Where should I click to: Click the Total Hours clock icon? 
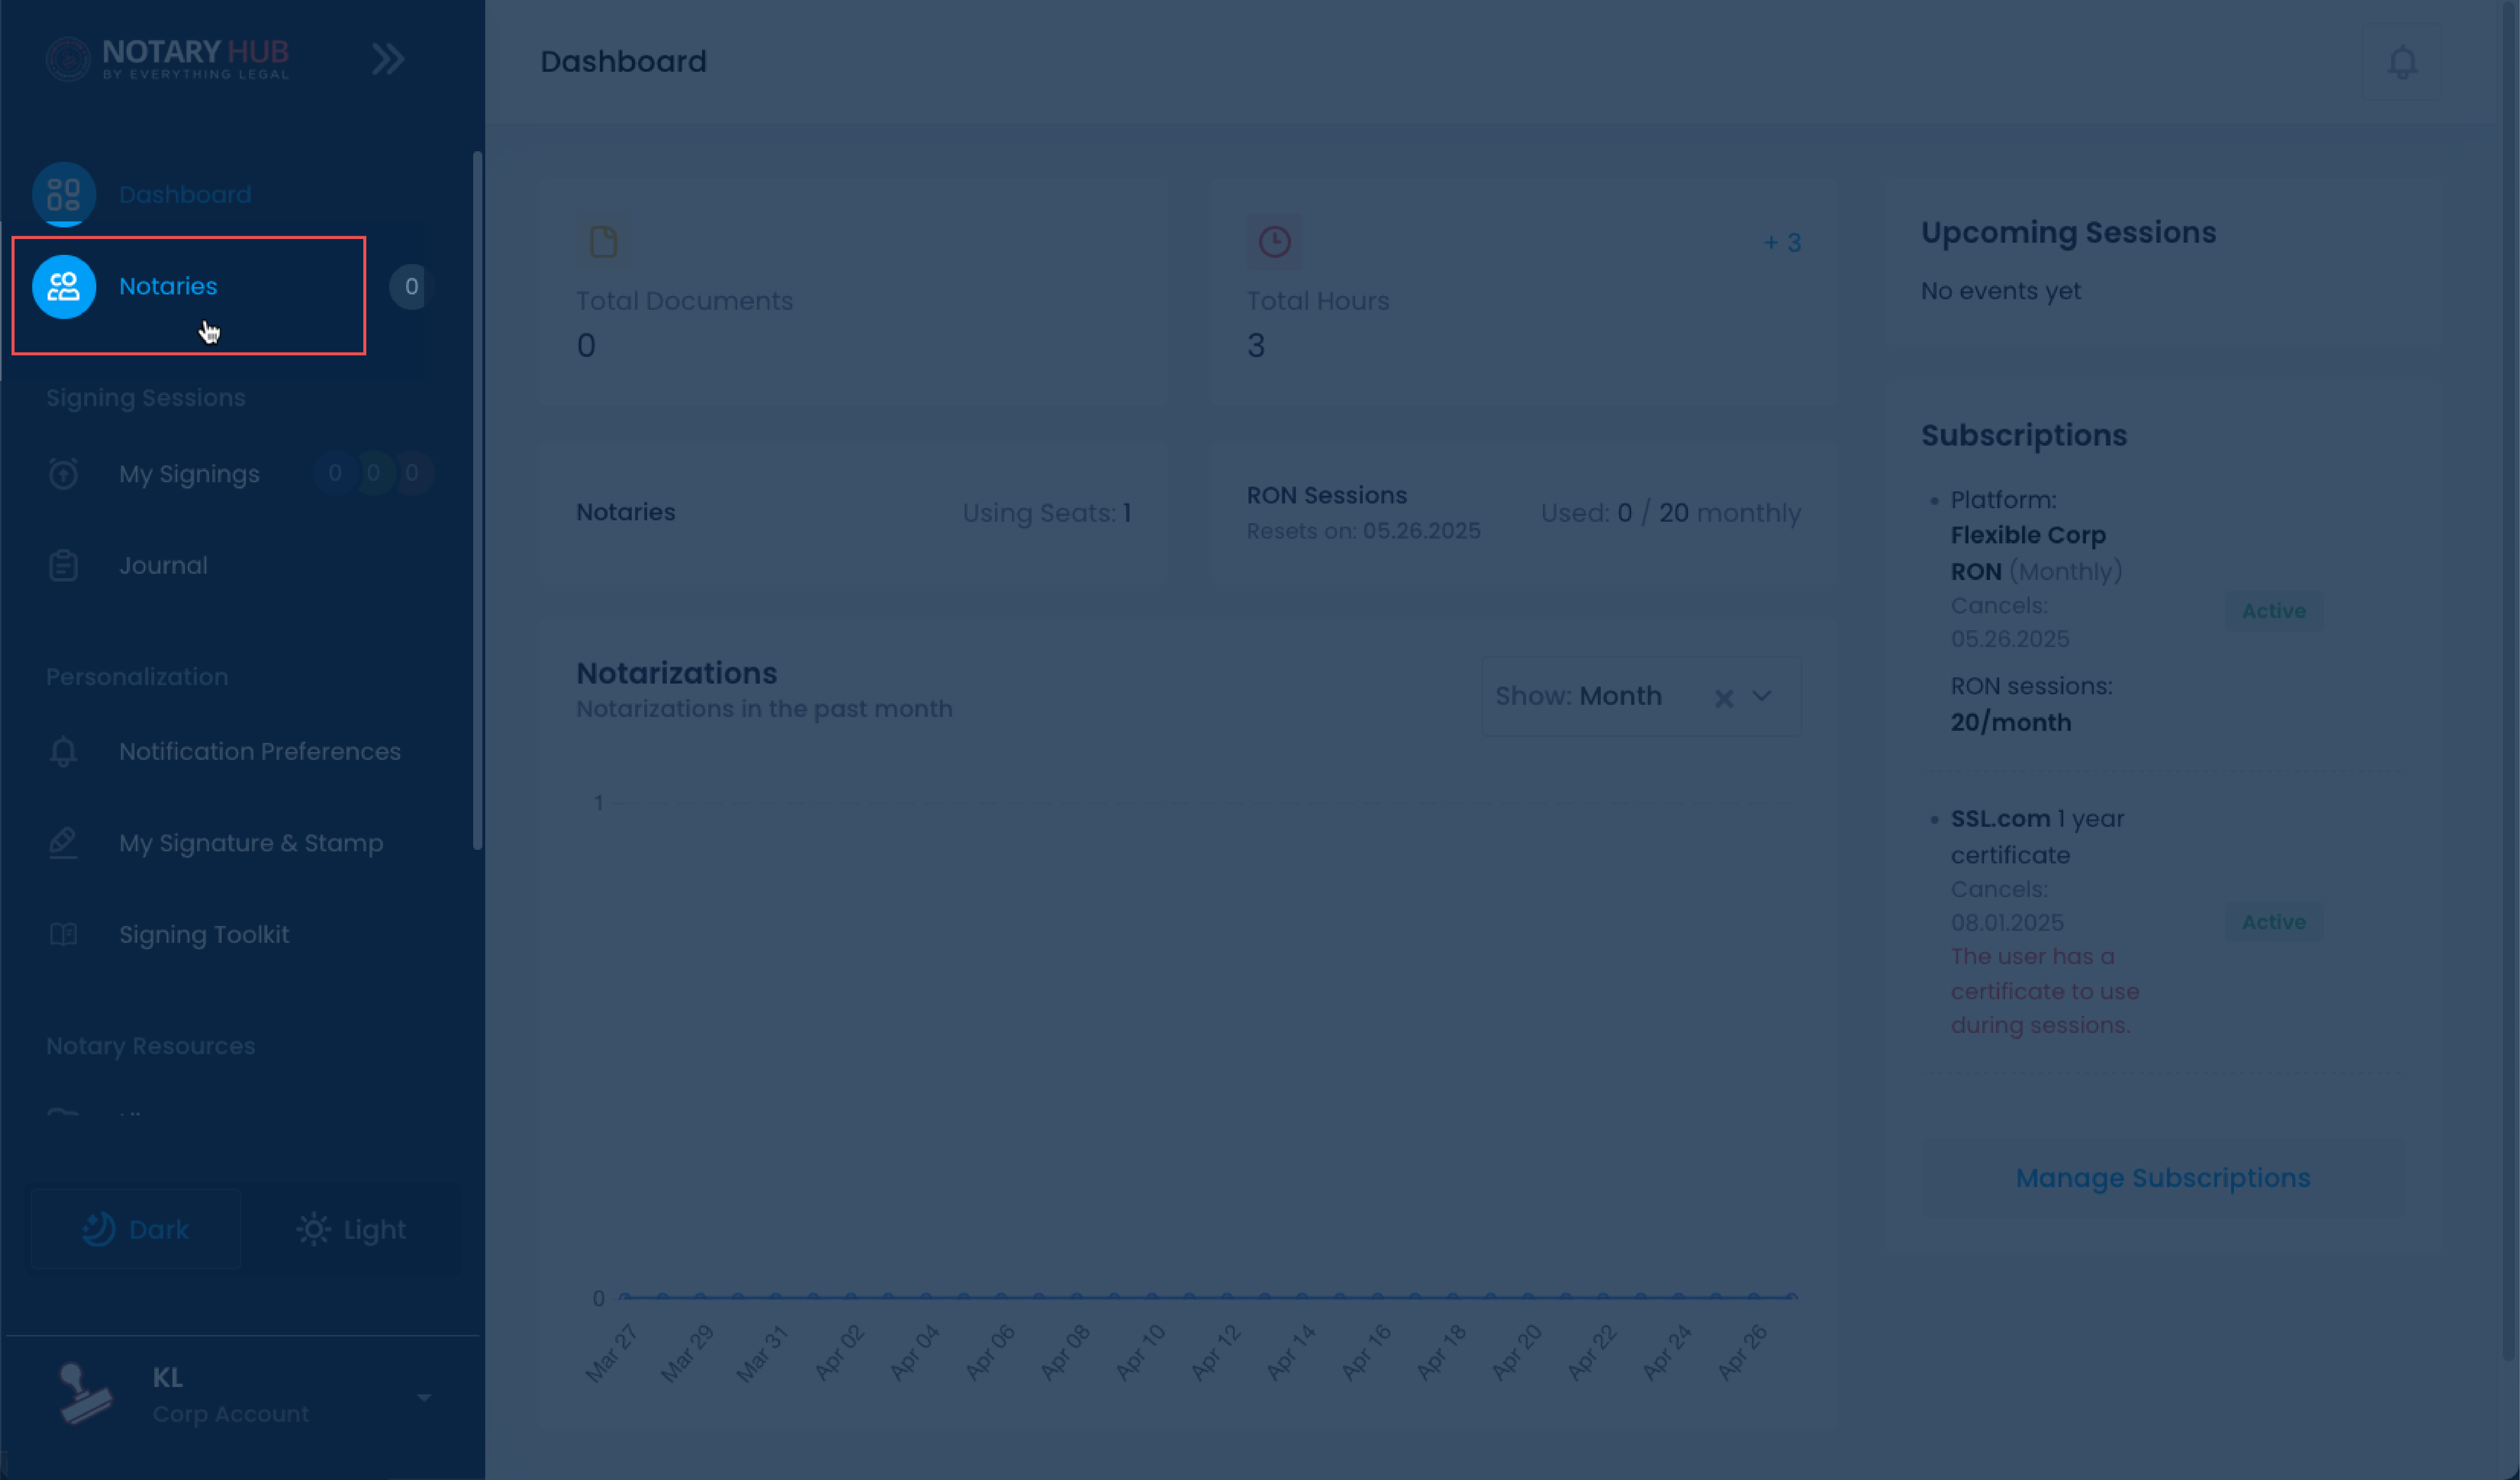pyautogui.click(x=1274, y=242)
